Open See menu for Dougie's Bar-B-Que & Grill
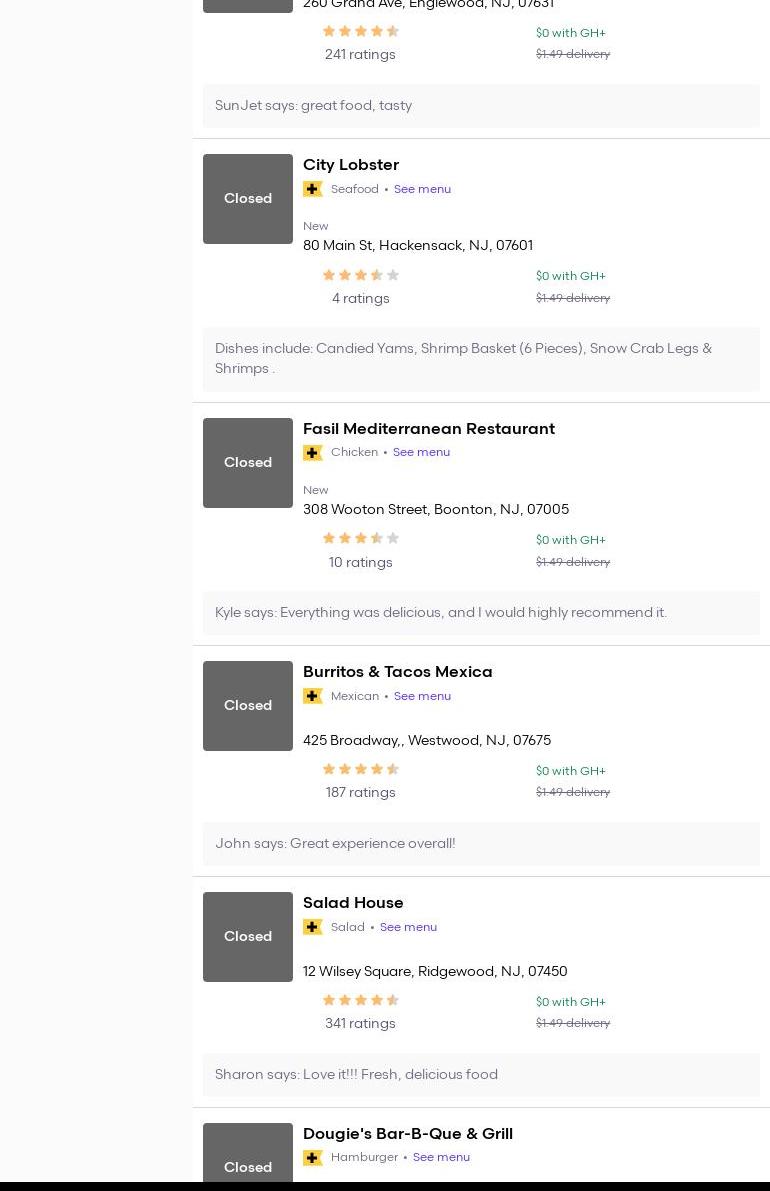Image resolution: width=770 pixels, height=1191 pixels. (x=441, y=1157)
